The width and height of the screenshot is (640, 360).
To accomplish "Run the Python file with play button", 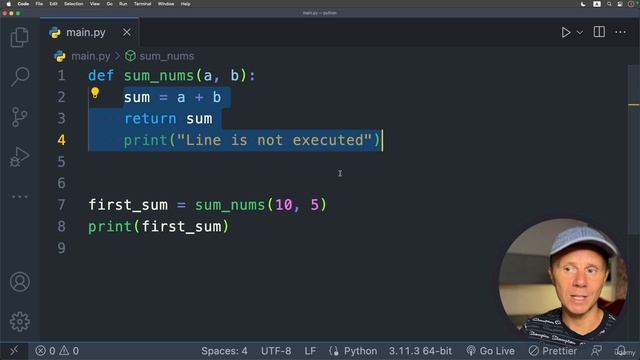I will pos(565,32).
